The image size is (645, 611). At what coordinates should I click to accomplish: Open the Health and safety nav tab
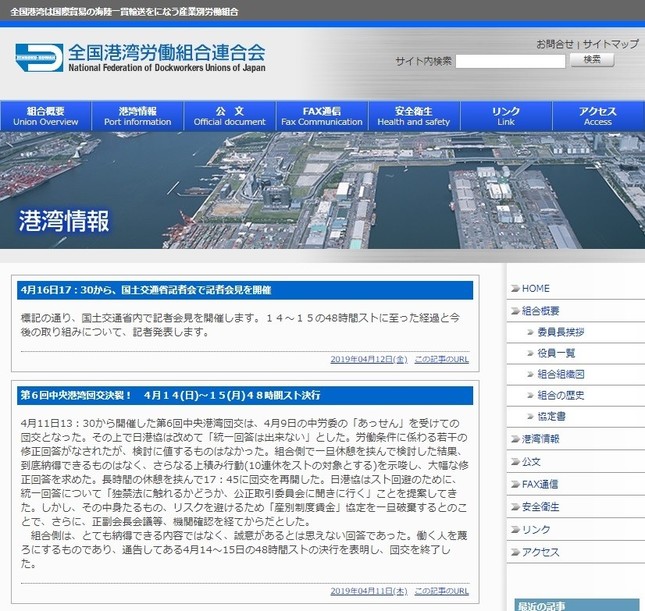414,116
